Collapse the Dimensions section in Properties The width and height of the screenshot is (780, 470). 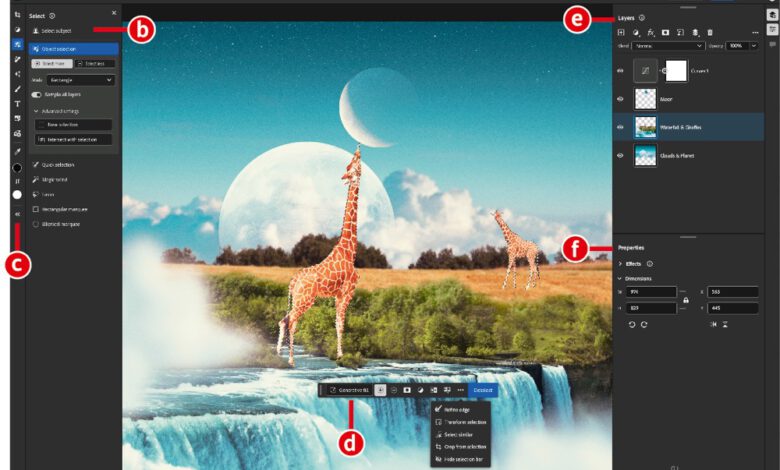620,279
